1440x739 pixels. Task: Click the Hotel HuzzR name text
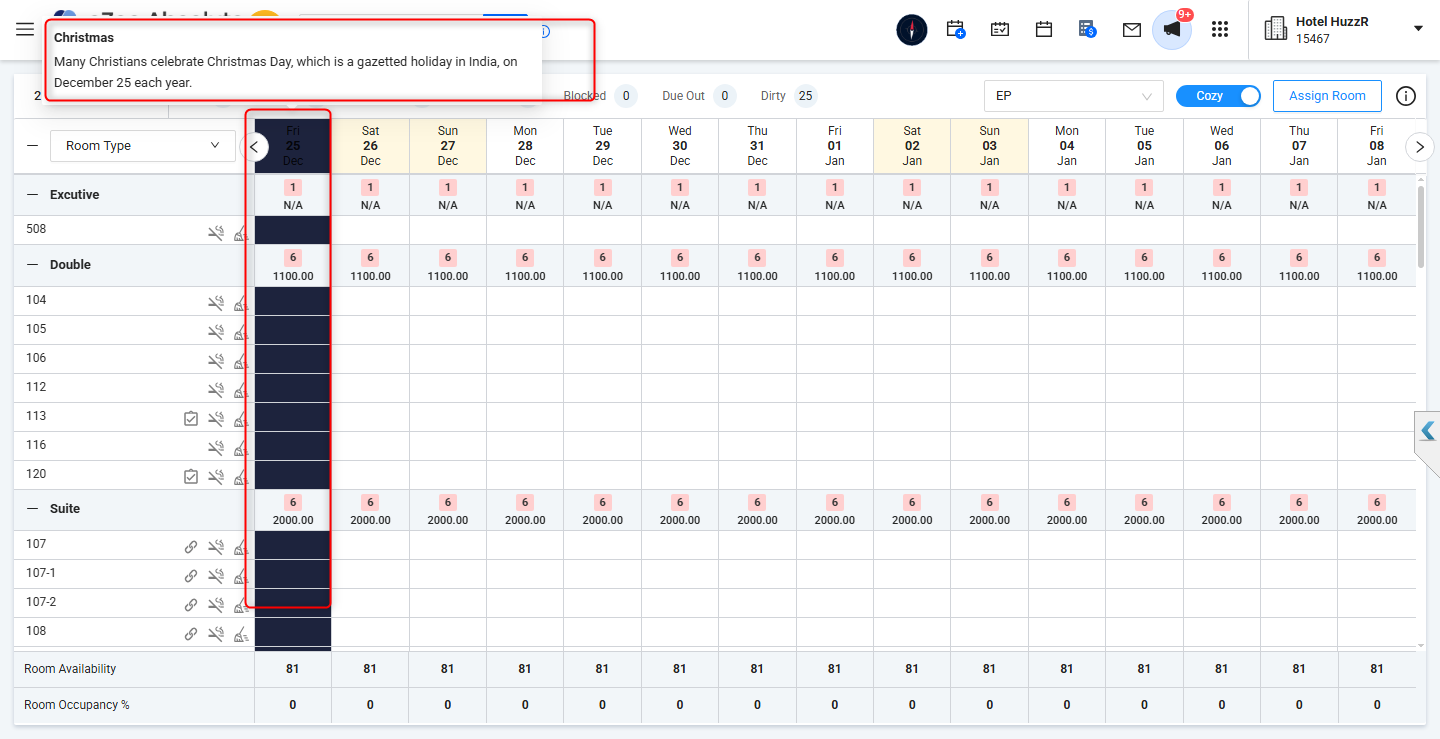click(1332, 21)
